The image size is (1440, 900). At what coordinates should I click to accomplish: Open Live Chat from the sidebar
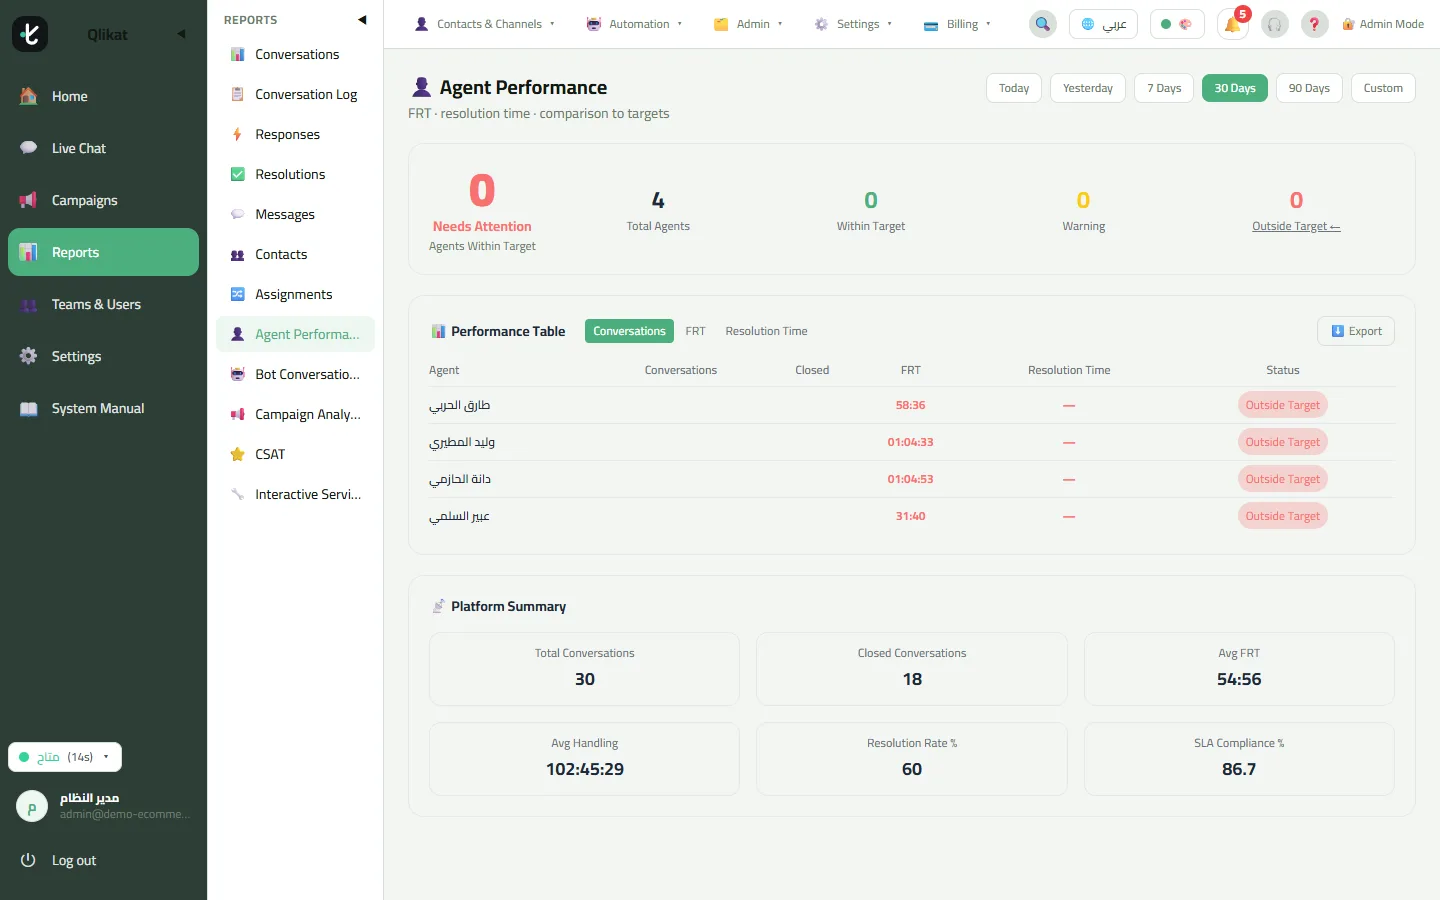tap(103, 148)
